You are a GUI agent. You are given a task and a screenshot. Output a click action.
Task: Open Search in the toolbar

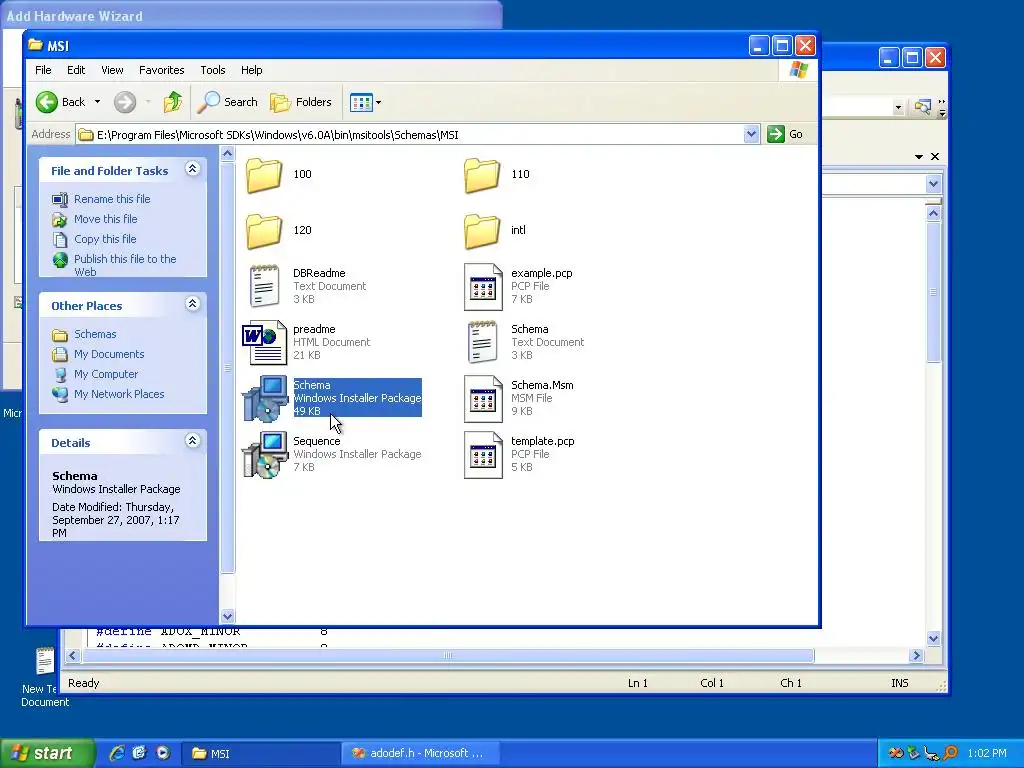[228, 102]
